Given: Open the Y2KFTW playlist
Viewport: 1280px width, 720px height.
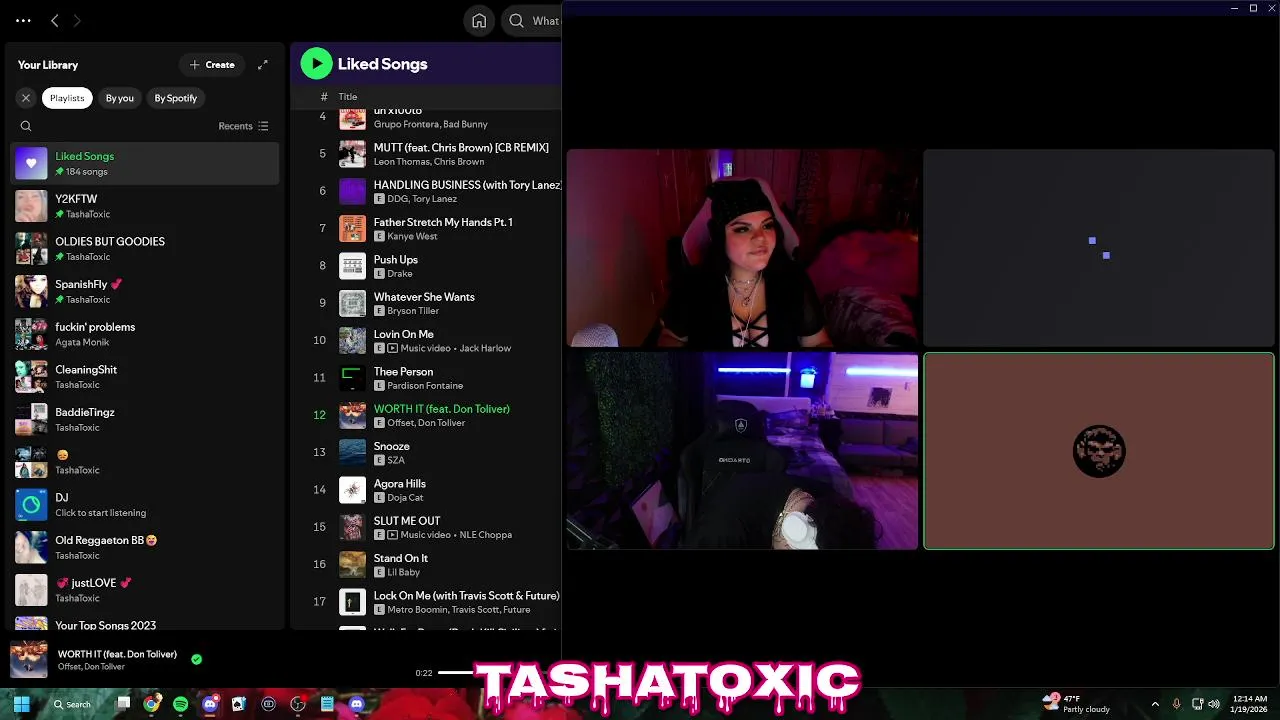Looking at the screenshot, I should 145,206.
